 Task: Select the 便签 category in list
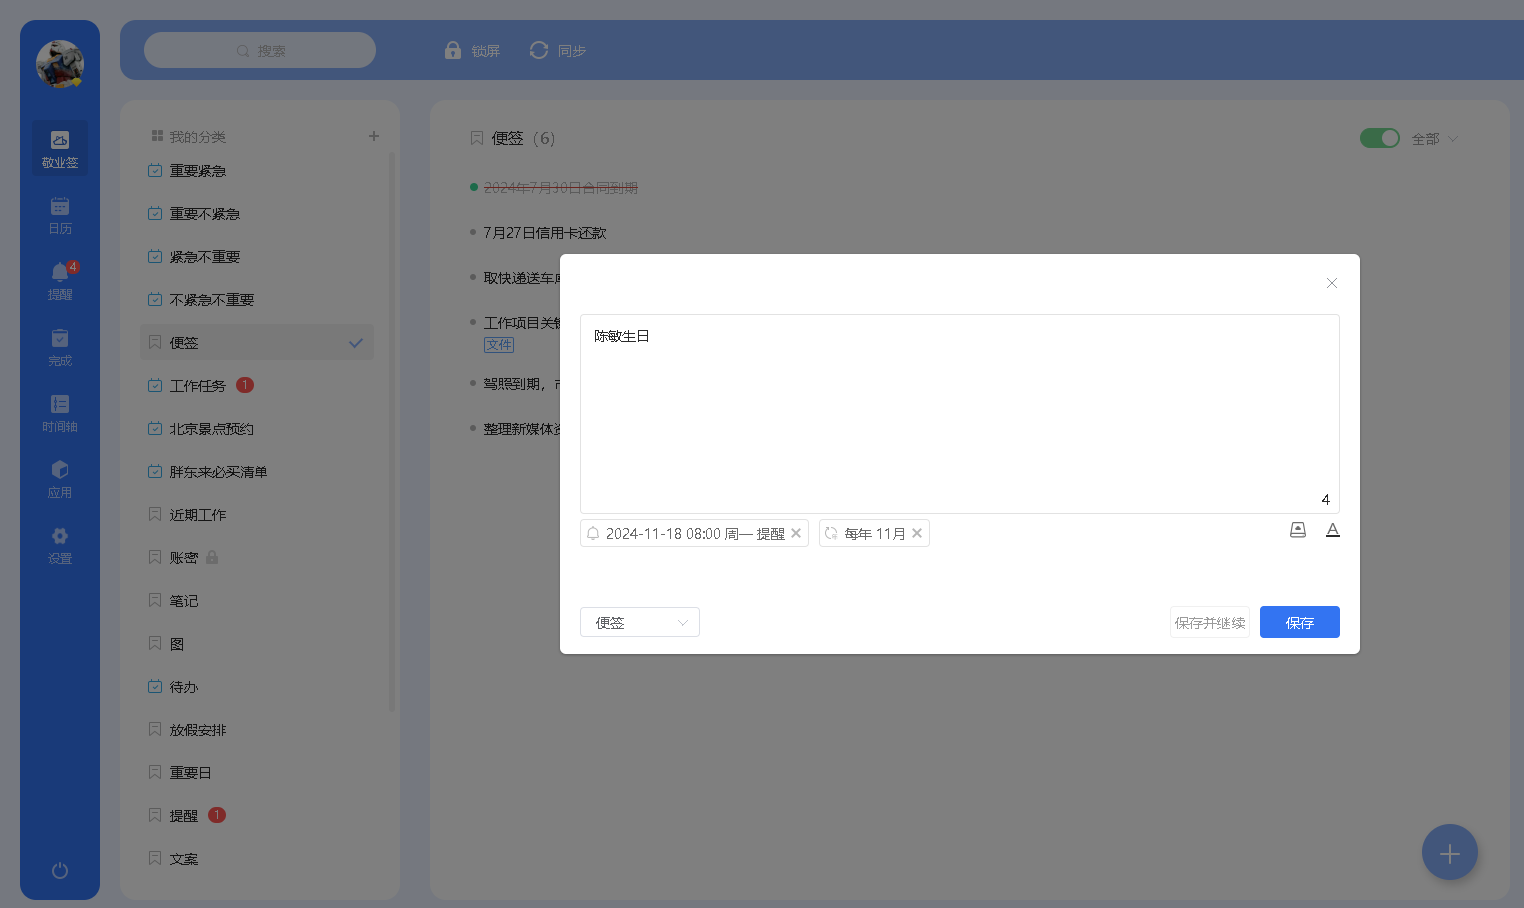coord(257,342)
